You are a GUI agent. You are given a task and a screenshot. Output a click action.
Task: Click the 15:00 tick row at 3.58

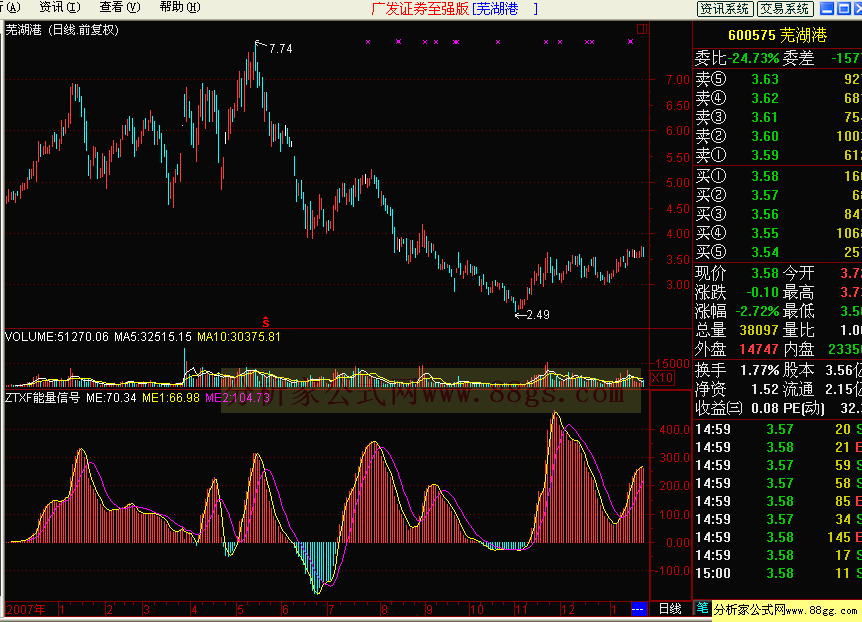click(x=777, y=573)
